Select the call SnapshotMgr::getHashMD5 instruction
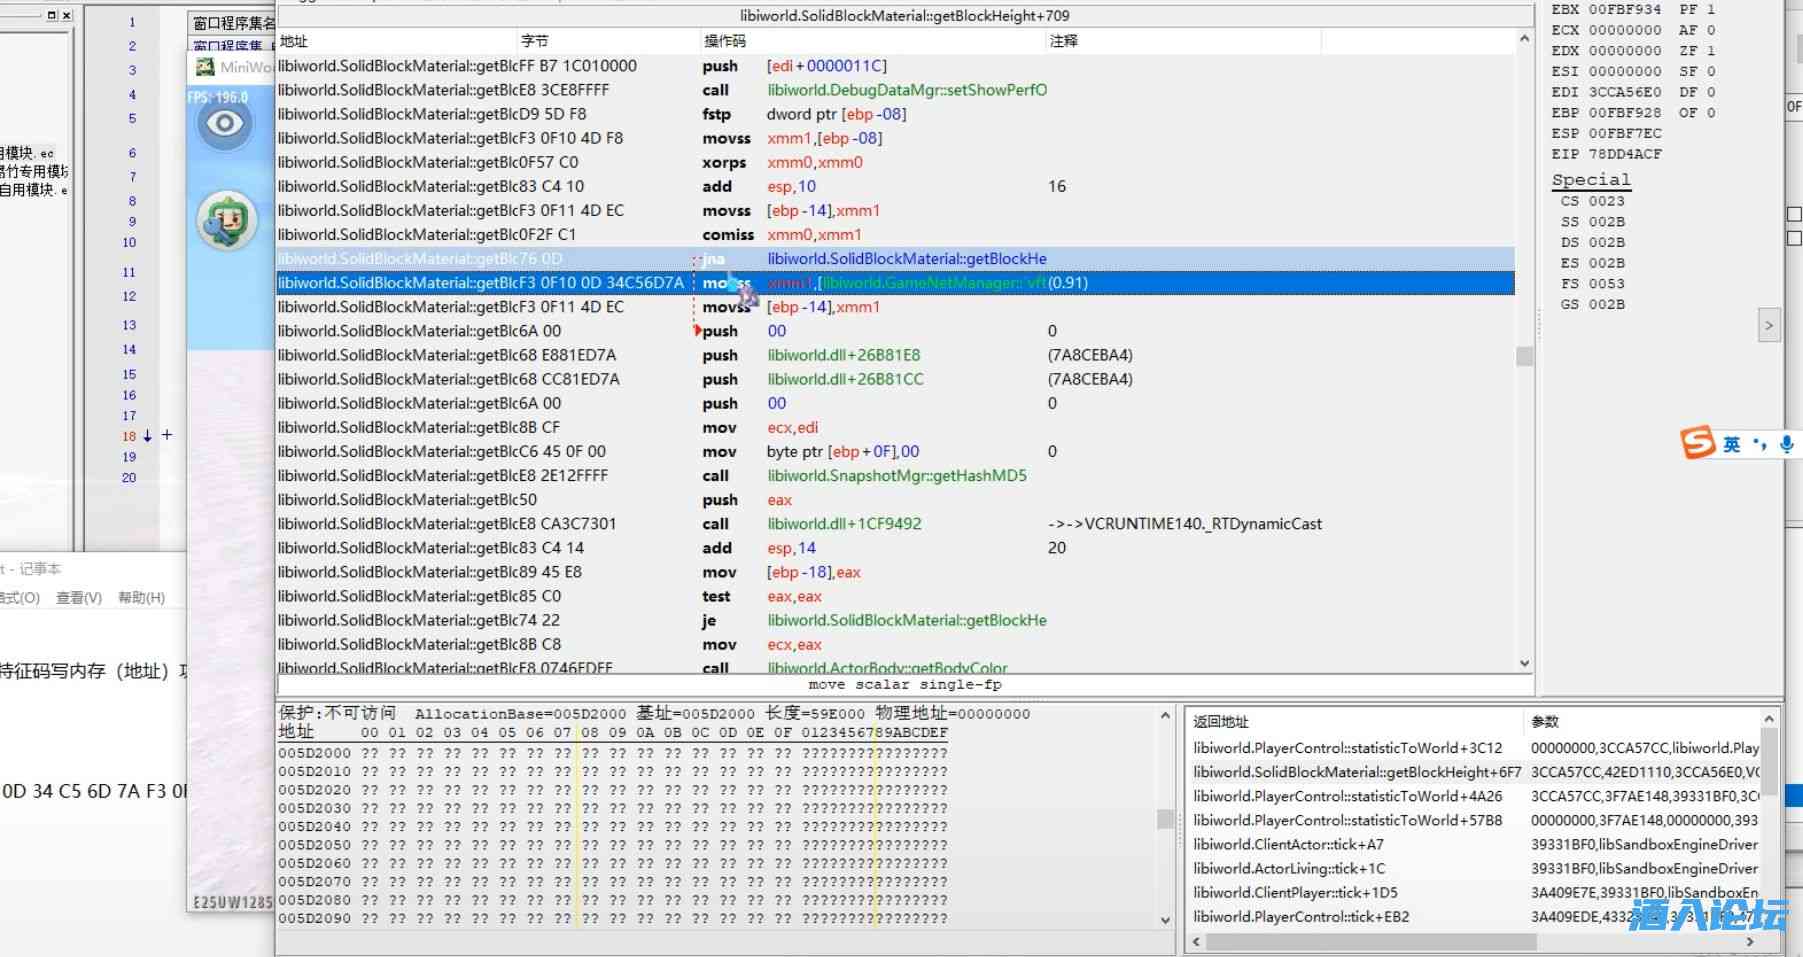Screen dimensions: 1803x957 [x=895, y=476]
